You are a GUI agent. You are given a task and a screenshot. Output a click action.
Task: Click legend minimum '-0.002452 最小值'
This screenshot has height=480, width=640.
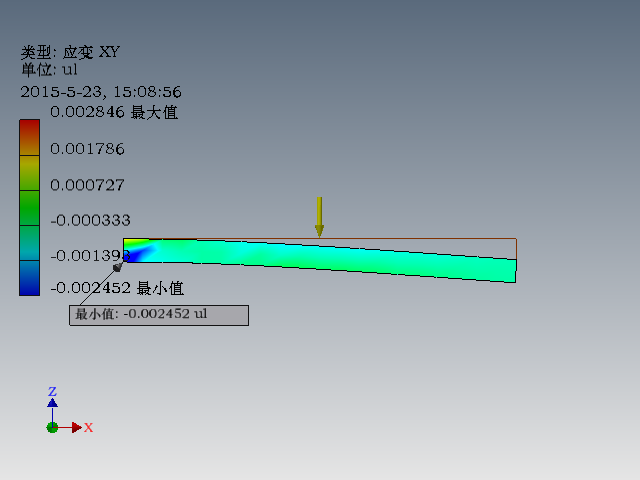tap(117, 288)
